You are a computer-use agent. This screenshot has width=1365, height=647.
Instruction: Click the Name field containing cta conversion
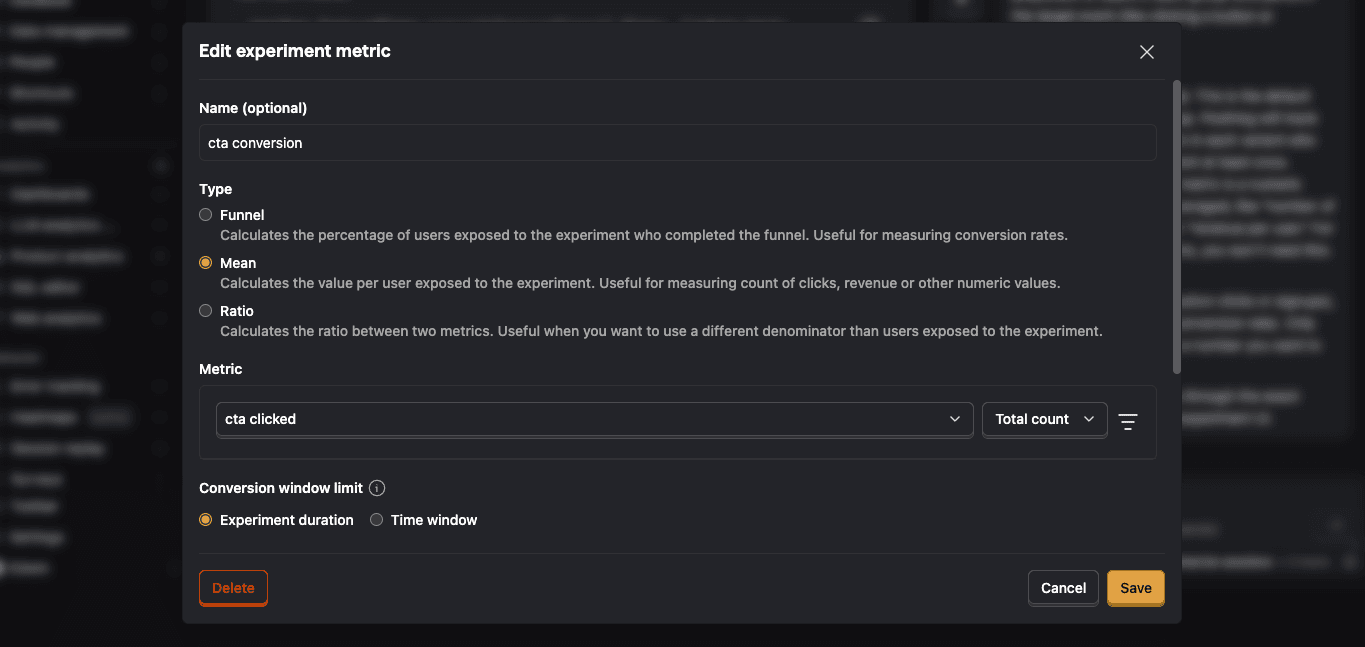[x=677, y=143]
